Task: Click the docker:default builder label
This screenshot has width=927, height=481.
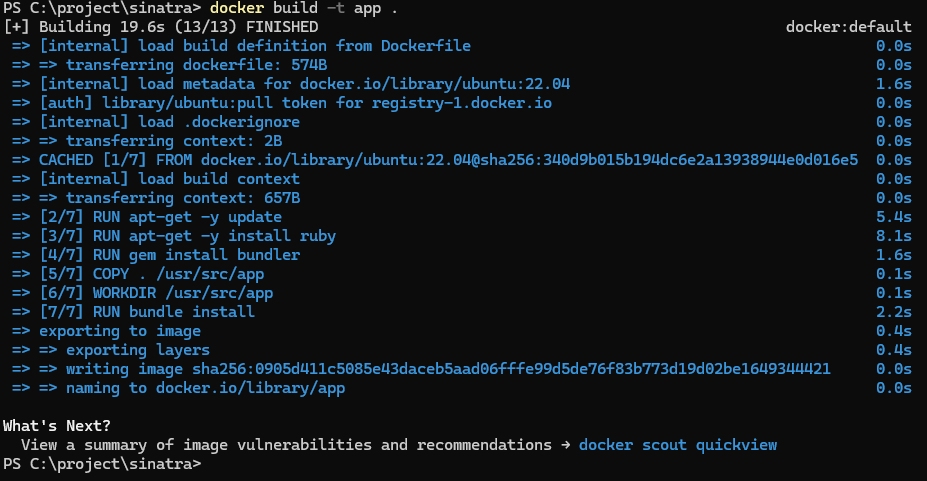Action: click(x=848, y=27)
